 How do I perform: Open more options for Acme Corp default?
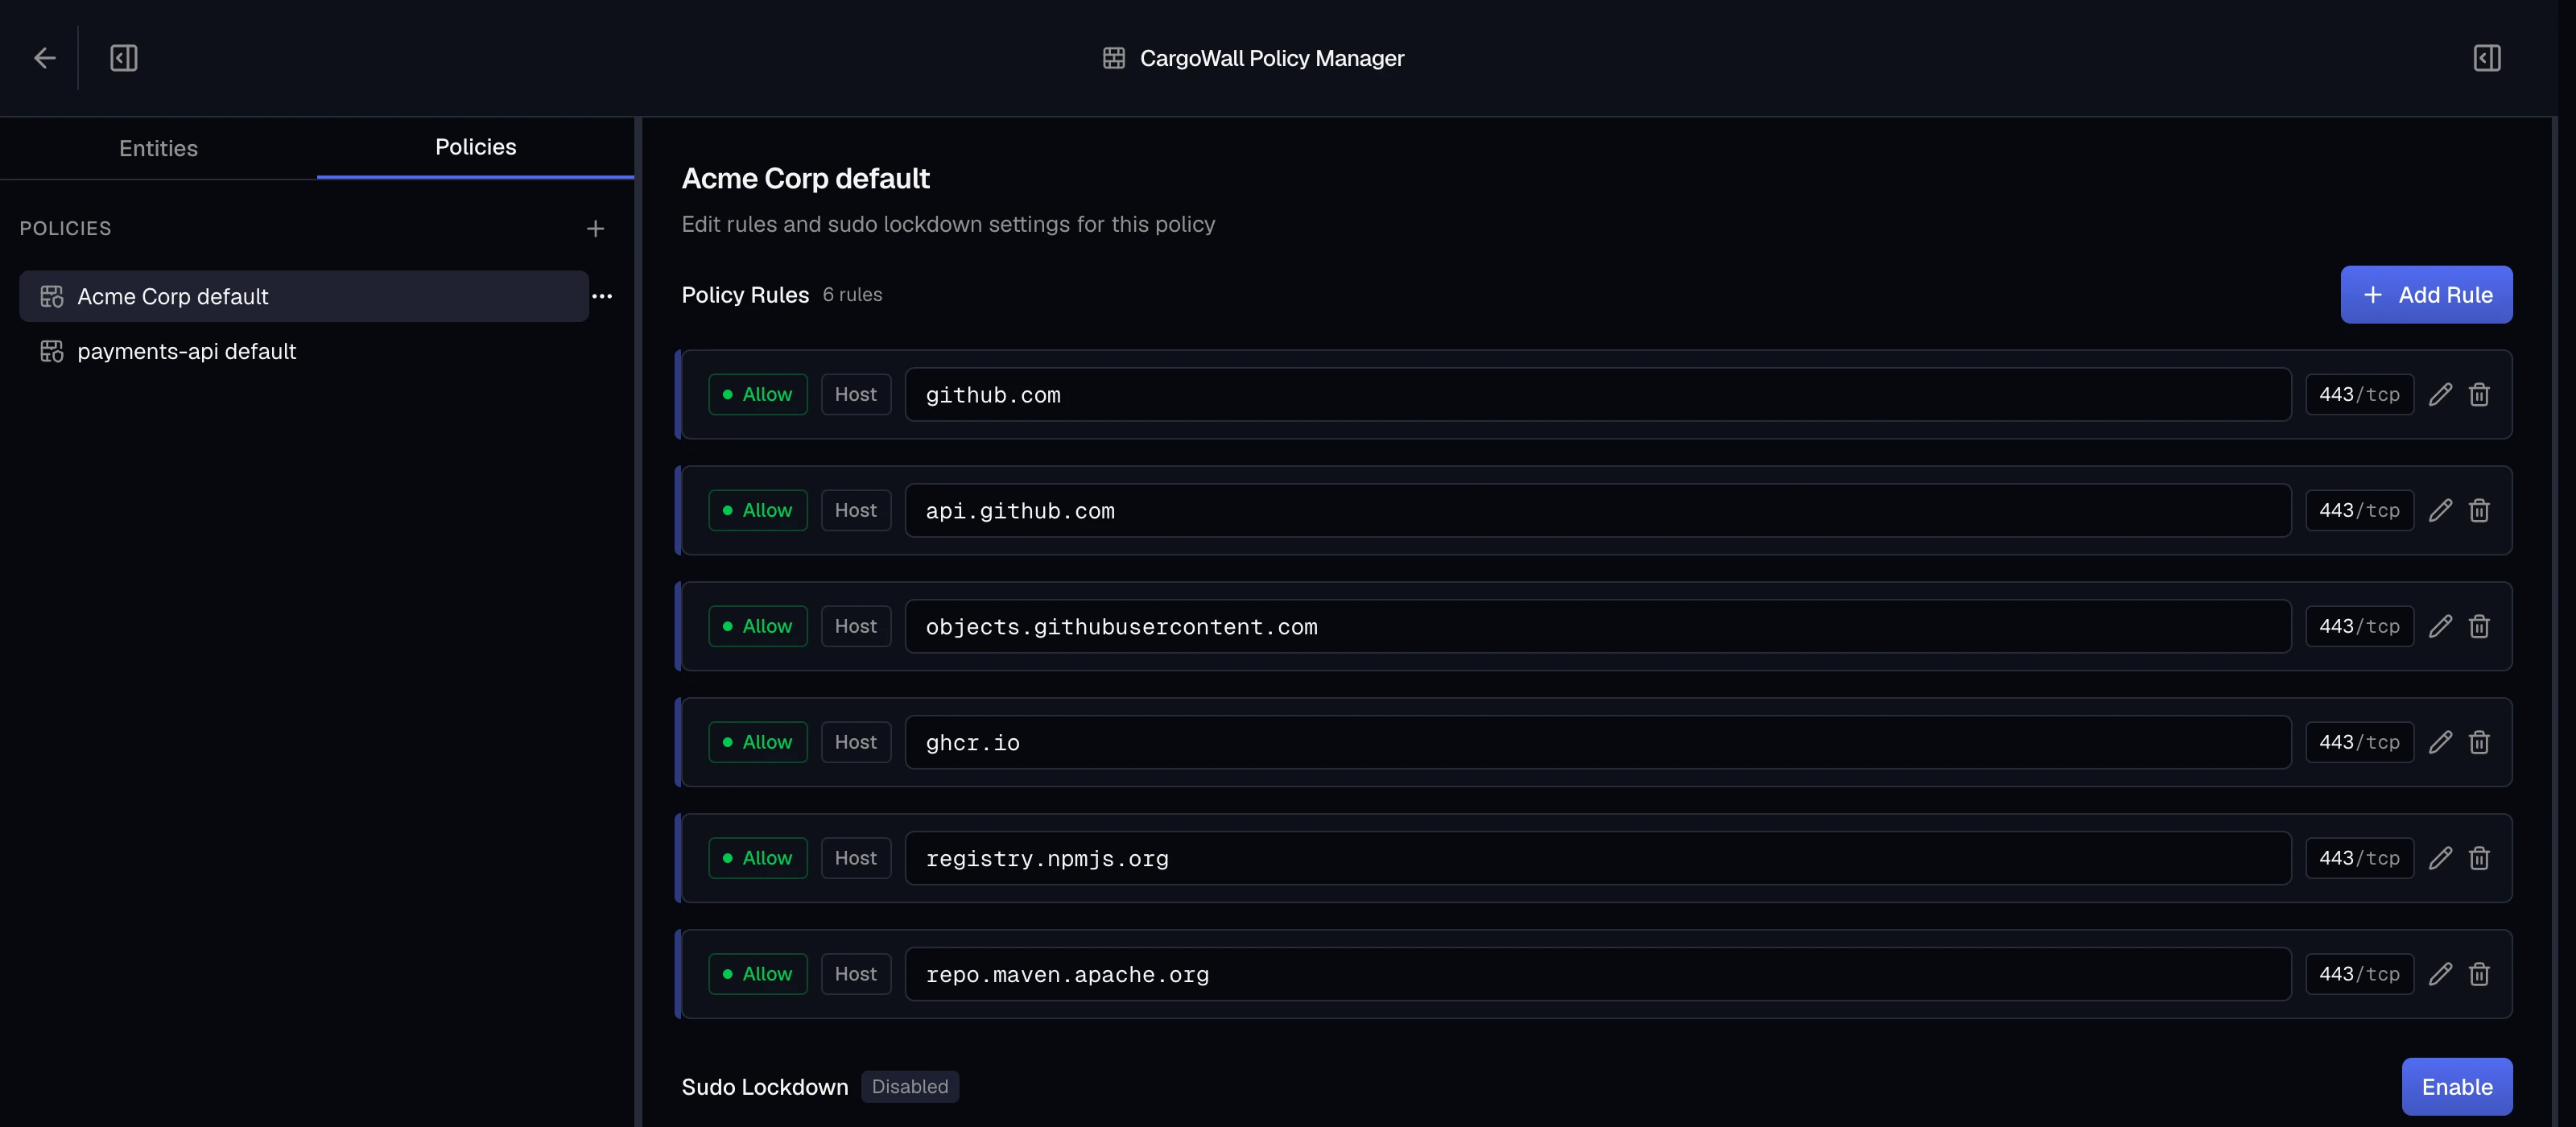click(602, 296)
